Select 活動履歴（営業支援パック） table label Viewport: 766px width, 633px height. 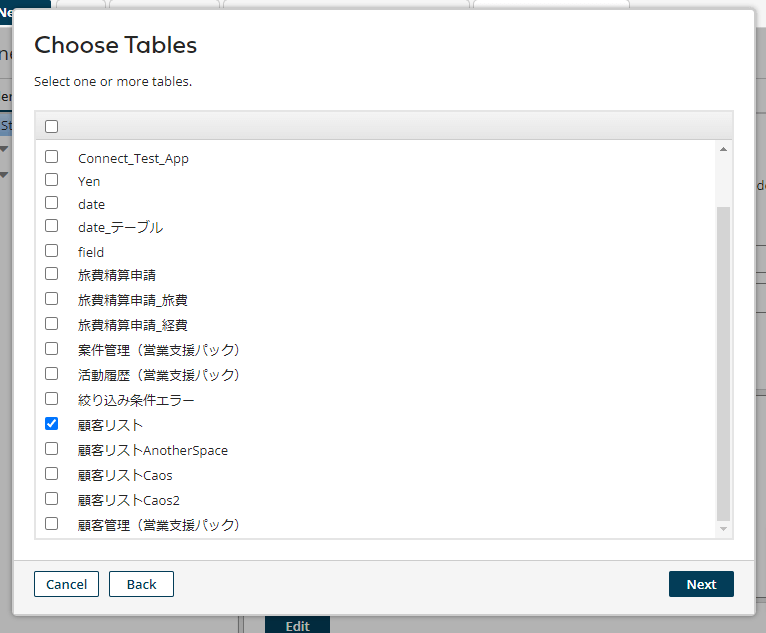(x=159, y=375)
